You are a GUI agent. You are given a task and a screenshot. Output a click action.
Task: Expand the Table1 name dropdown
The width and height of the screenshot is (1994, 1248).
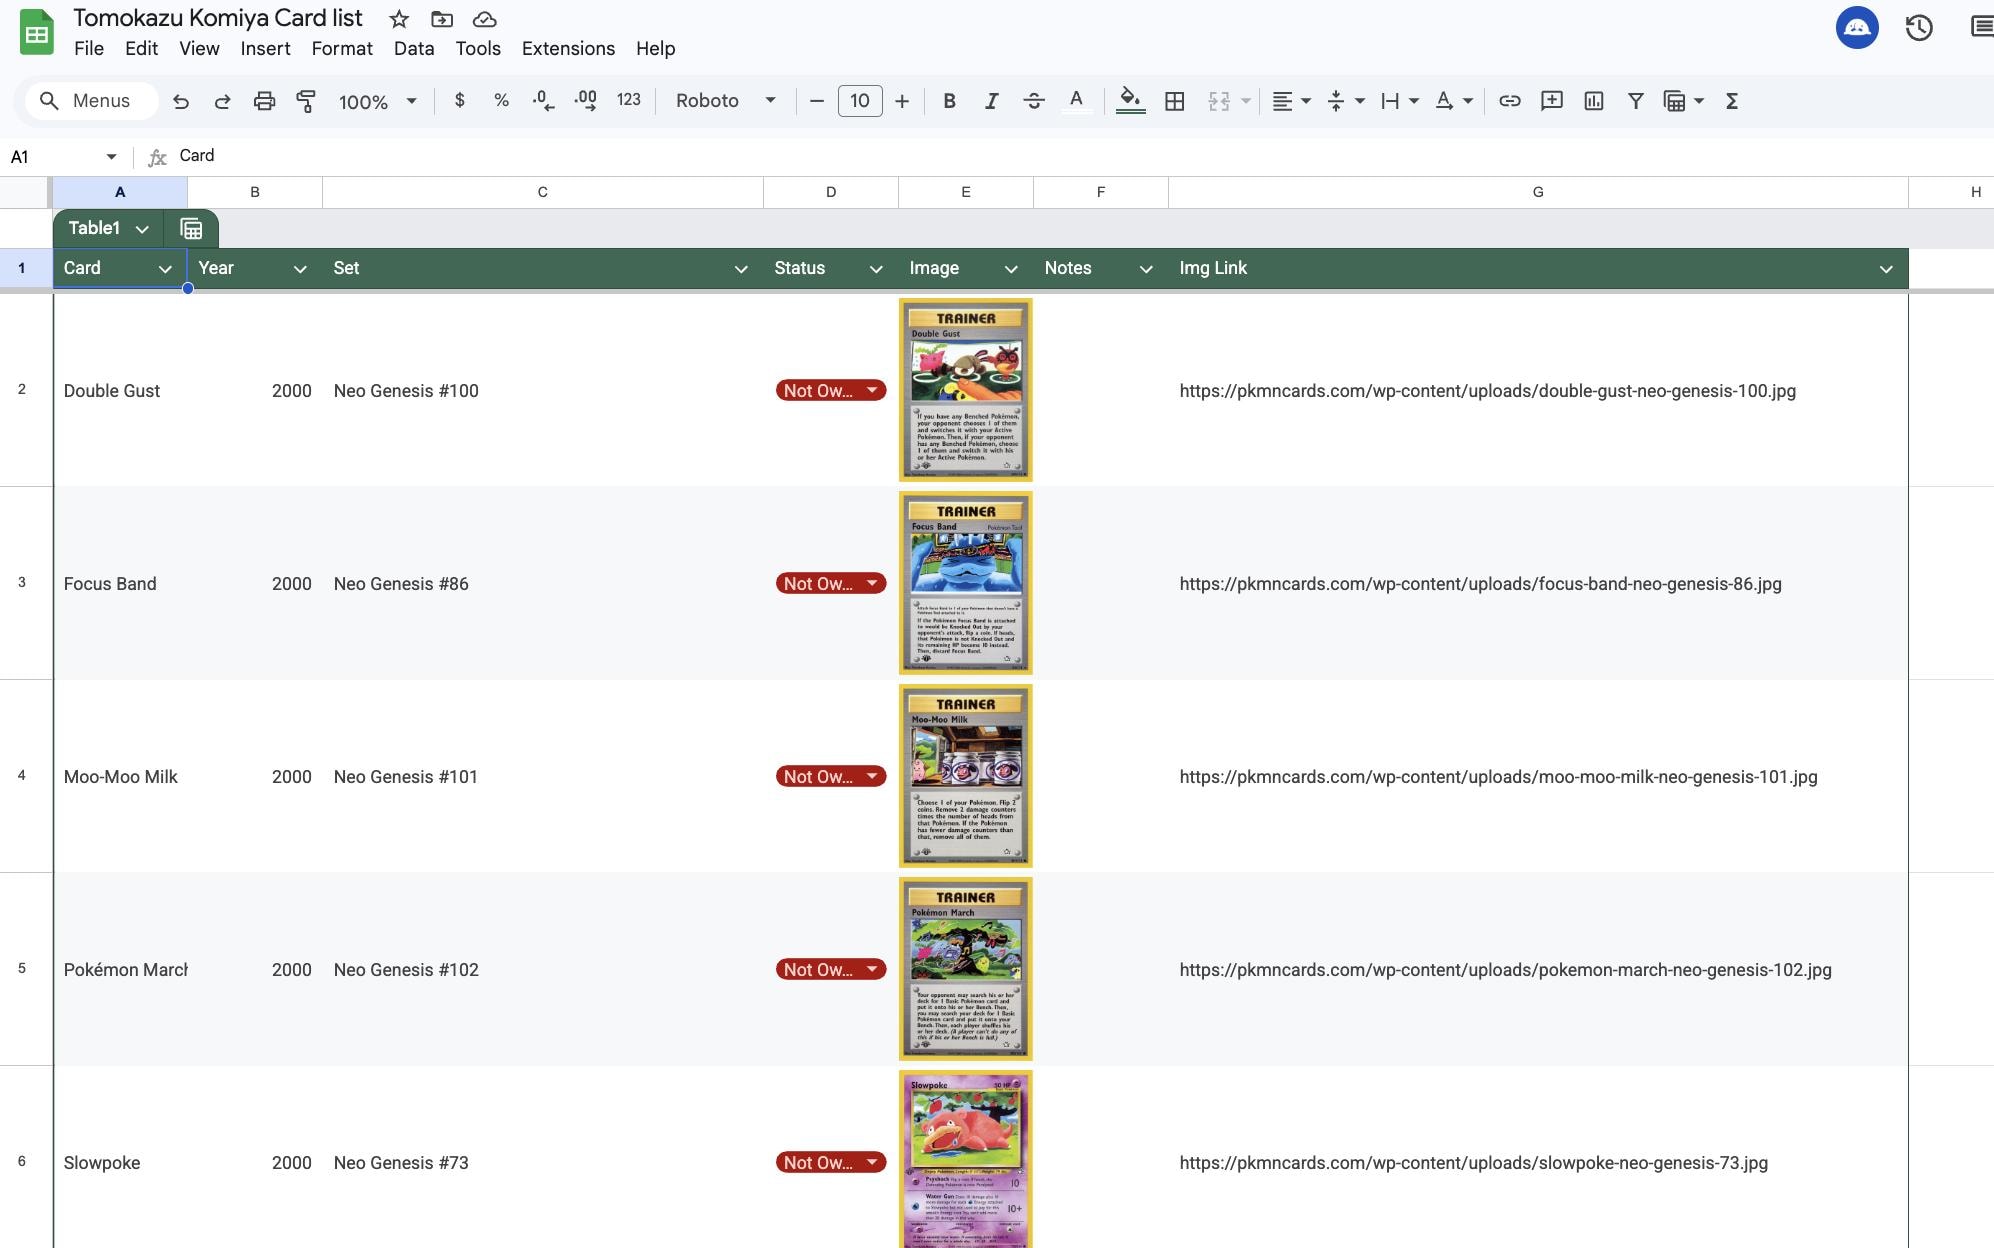(142, 229)
